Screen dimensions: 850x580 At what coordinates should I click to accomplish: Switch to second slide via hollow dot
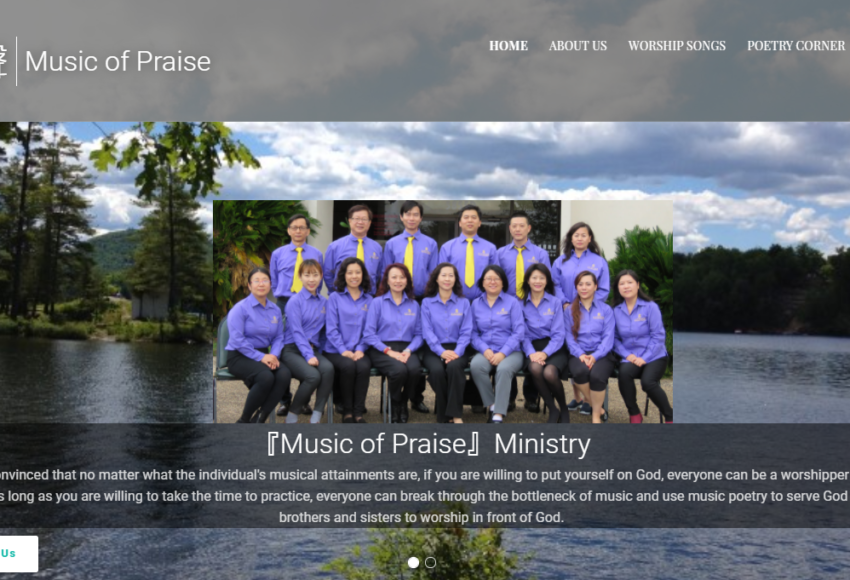[x=430, y=563]
